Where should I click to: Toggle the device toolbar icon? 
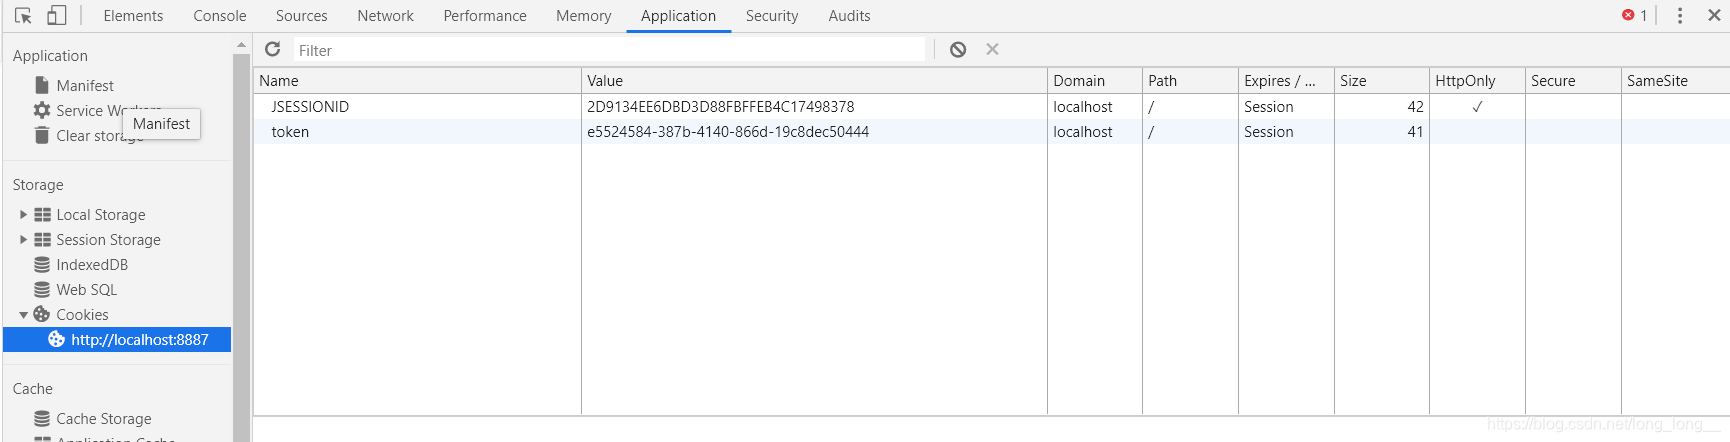coord(57,15)
